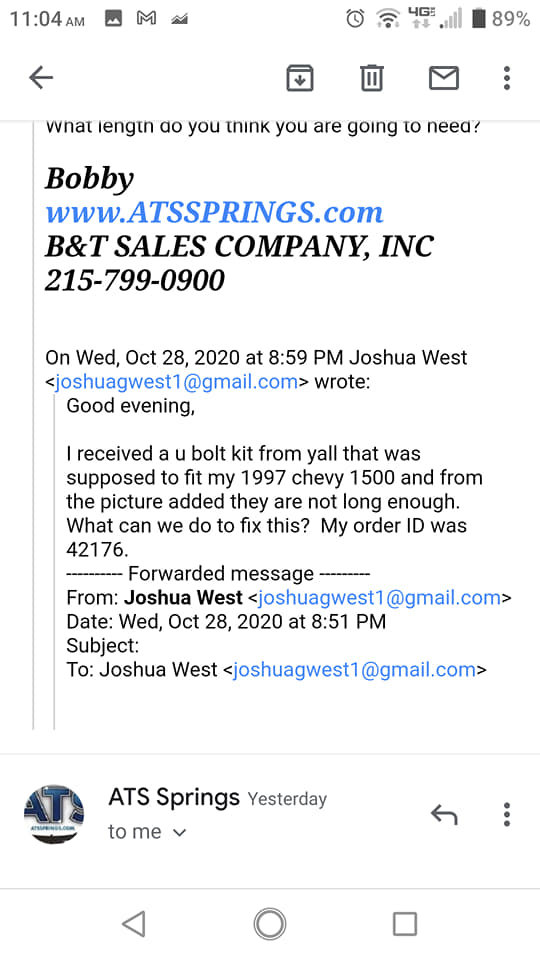Tap the ATS Springs sender avatar
This screenshot has width=540, height=960.
coord(54,814)
